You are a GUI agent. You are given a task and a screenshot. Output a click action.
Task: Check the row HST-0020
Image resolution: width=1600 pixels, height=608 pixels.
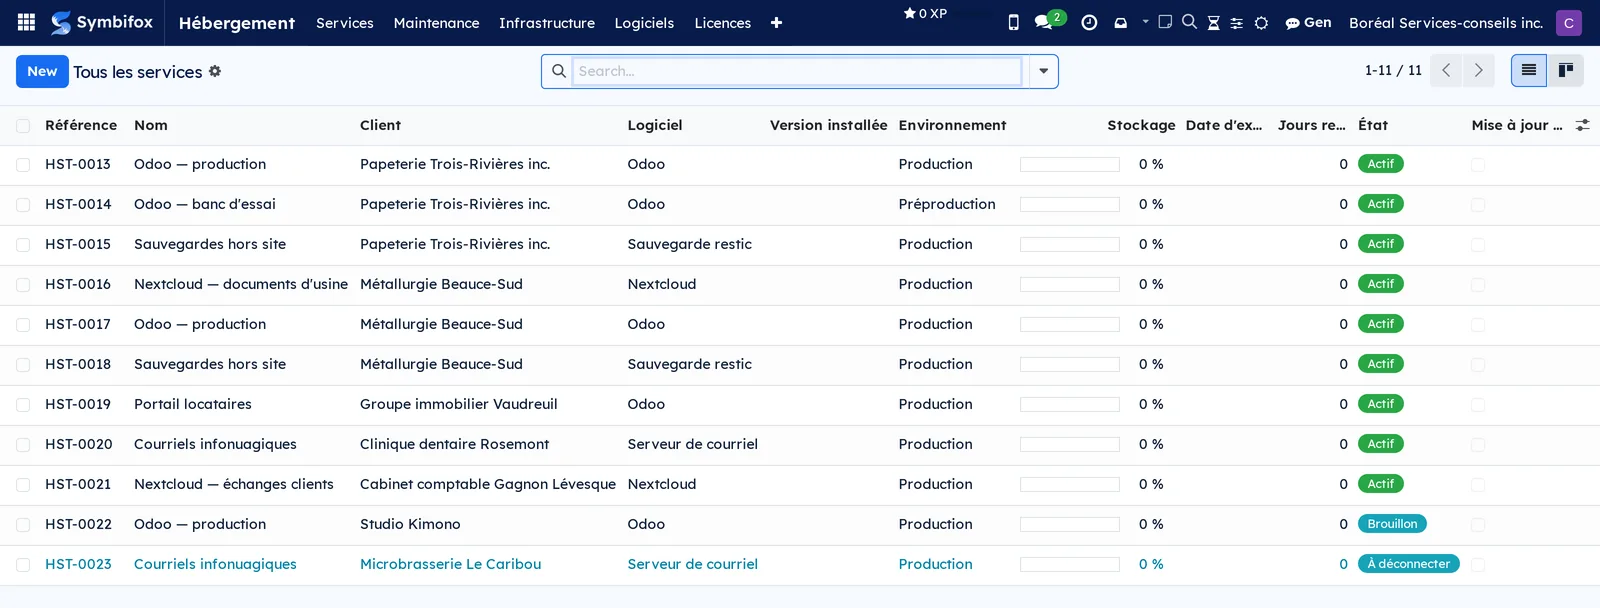tap(23, 445)
